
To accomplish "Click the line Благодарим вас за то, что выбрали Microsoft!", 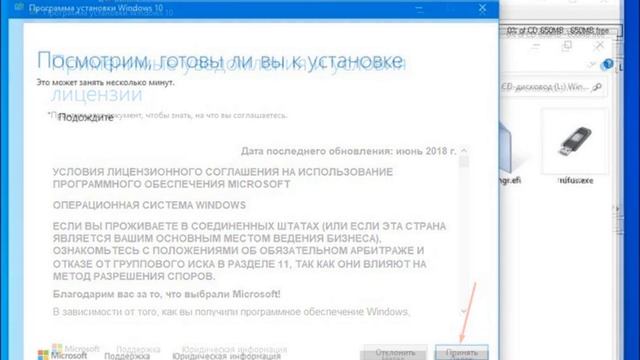I will coord(167,294).
